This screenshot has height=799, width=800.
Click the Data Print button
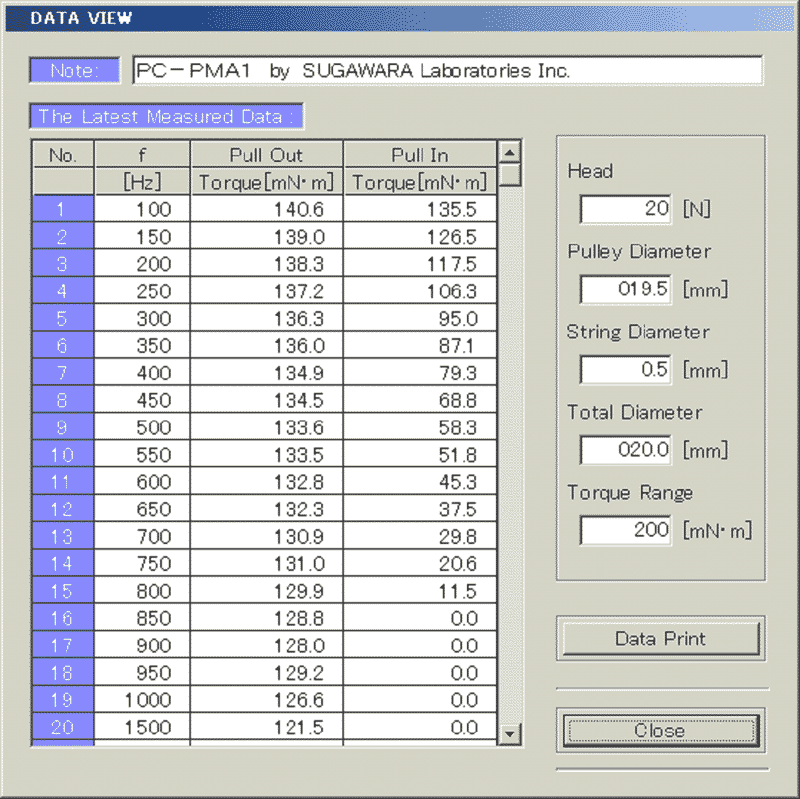click(x=660, y=638)
